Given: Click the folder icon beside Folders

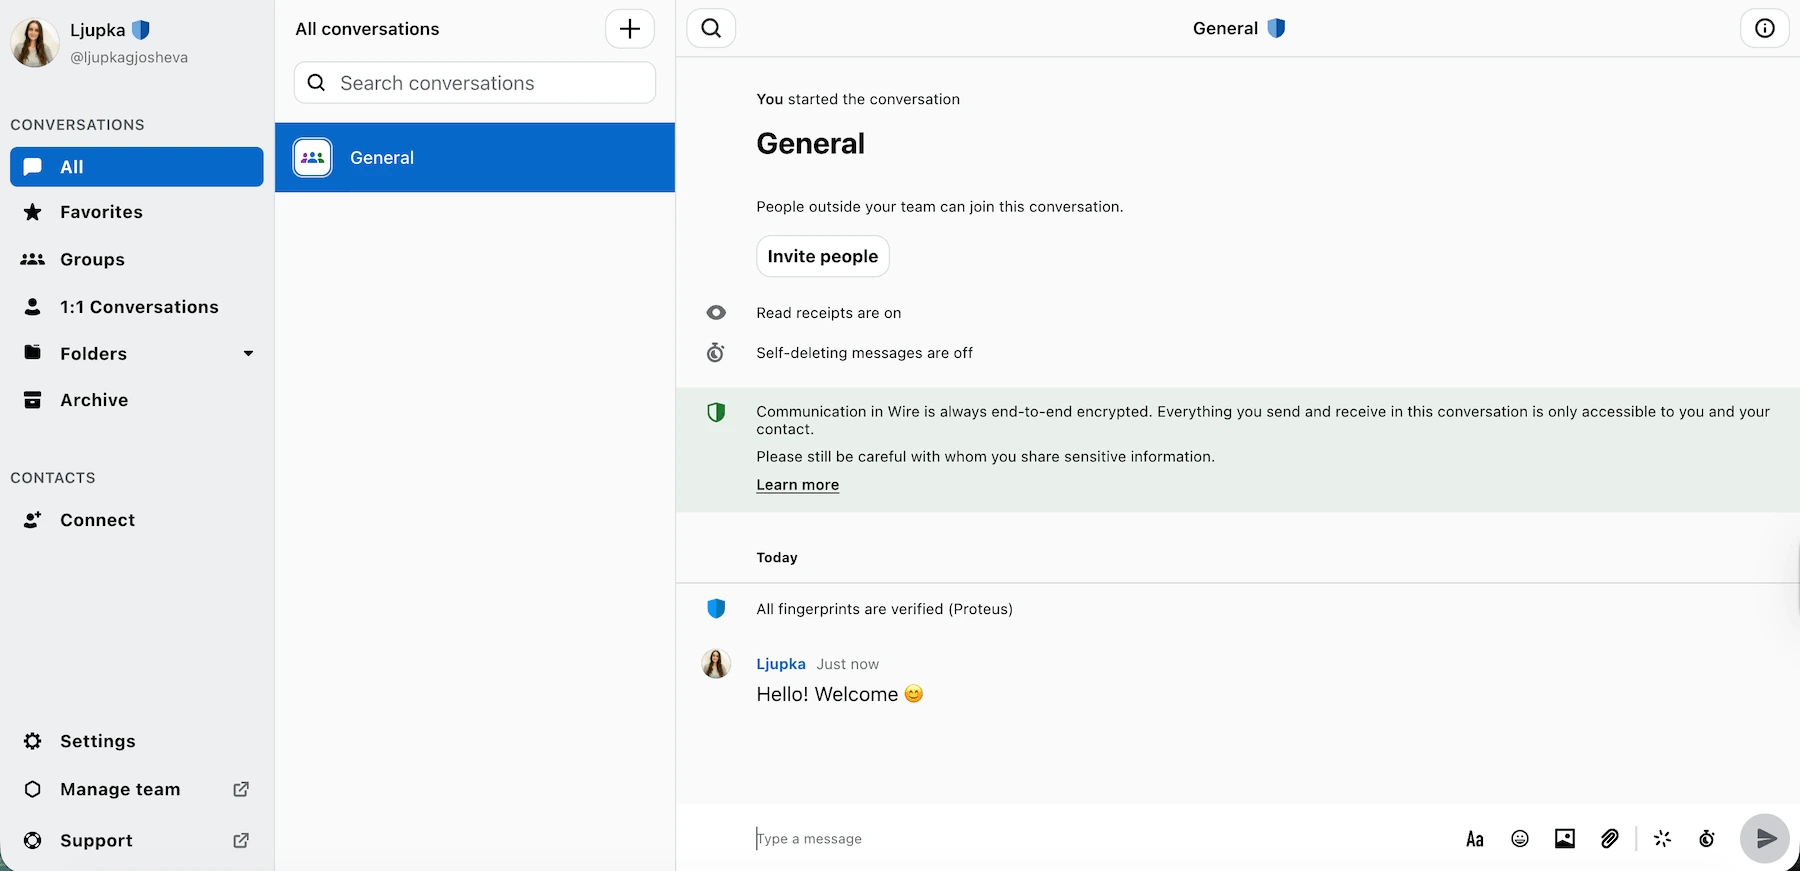Looking at the screenshot, I should pos(33,352).
